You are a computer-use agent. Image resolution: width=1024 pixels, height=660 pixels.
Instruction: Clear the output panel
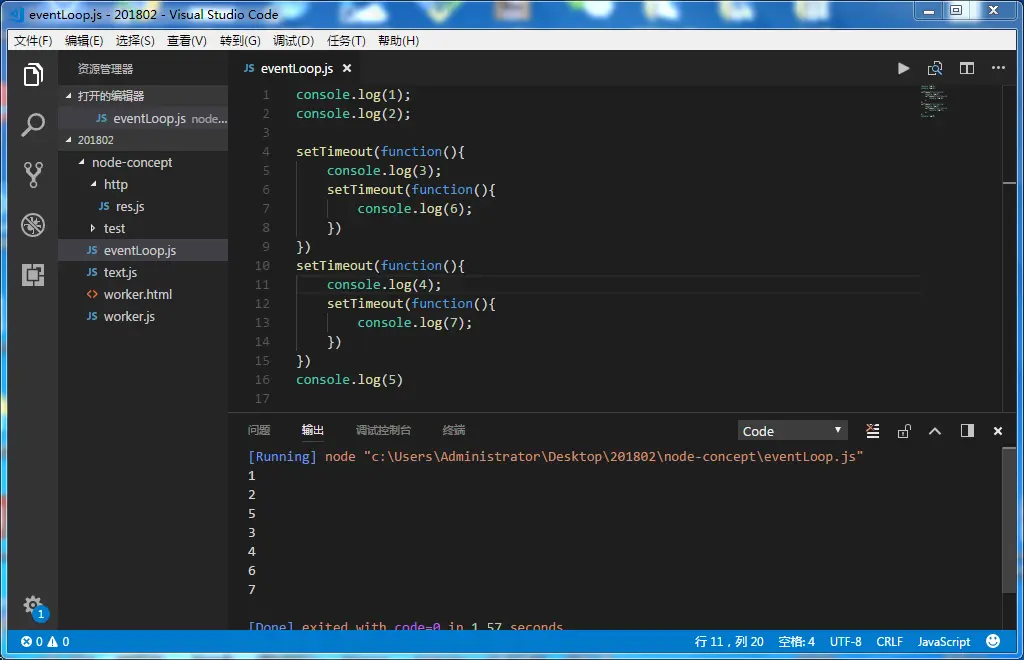[872, 431]
